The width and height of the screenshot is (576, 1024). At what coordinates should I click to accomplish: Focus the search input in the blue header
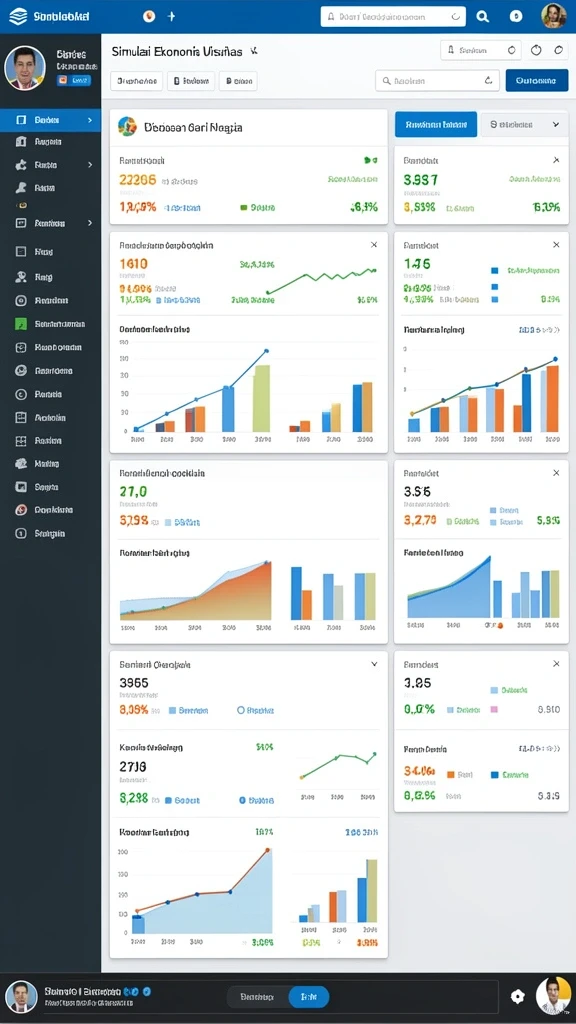pos(393,17)
